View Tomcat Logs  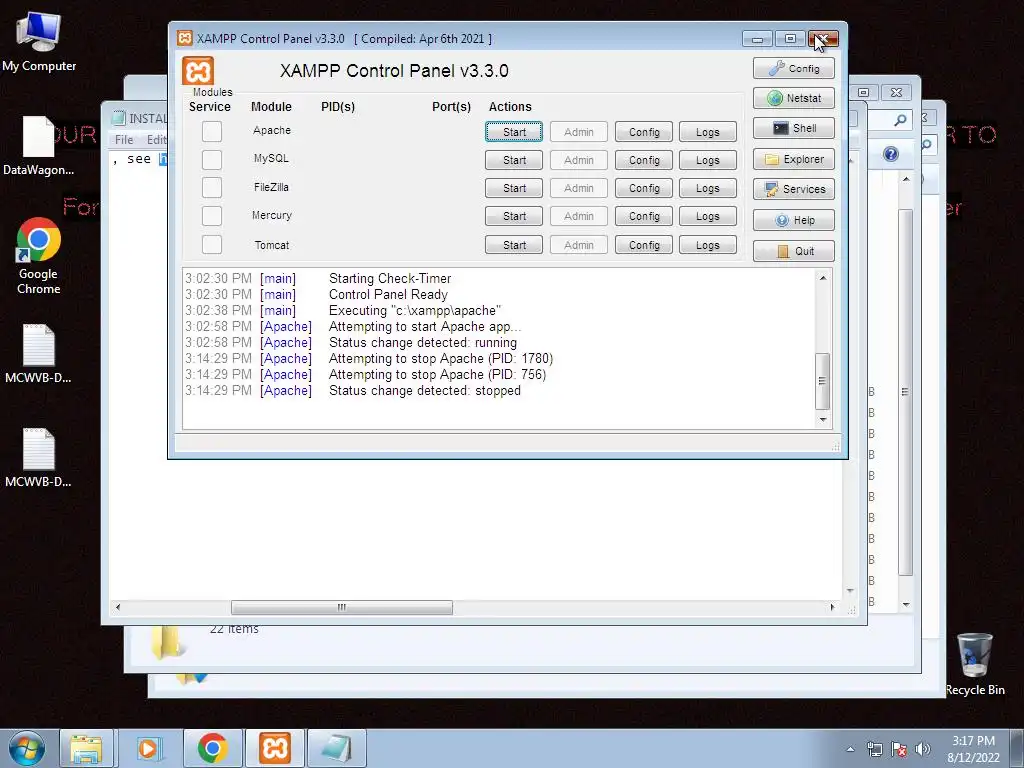pyautogui.click(x=708, y=245)
